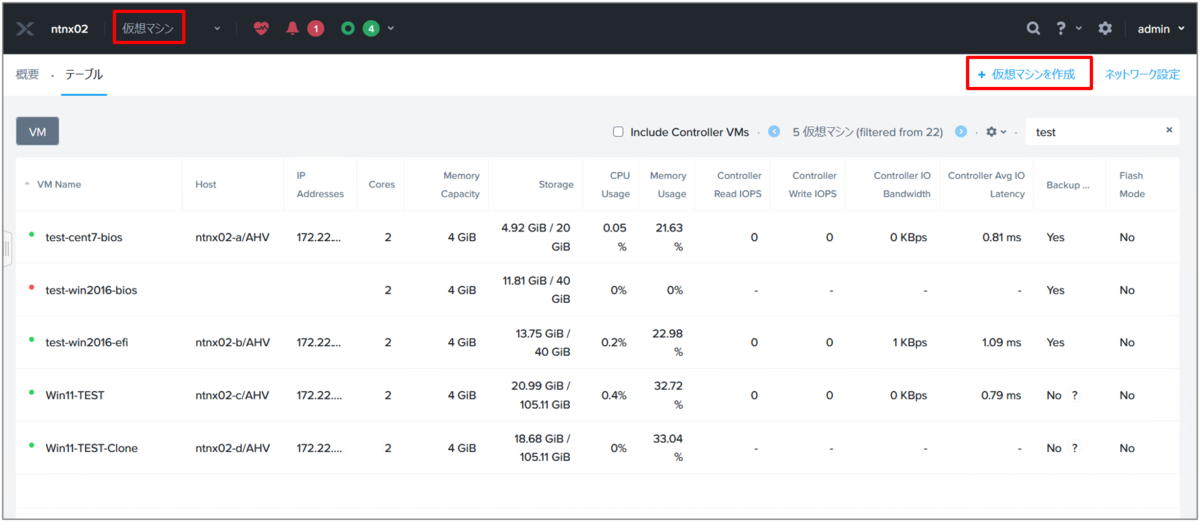Image resolution: width=1200 pixels, height=522 pixels.
Task: Sort by Memory Capacity column header
Action: [x=461, y=184]
